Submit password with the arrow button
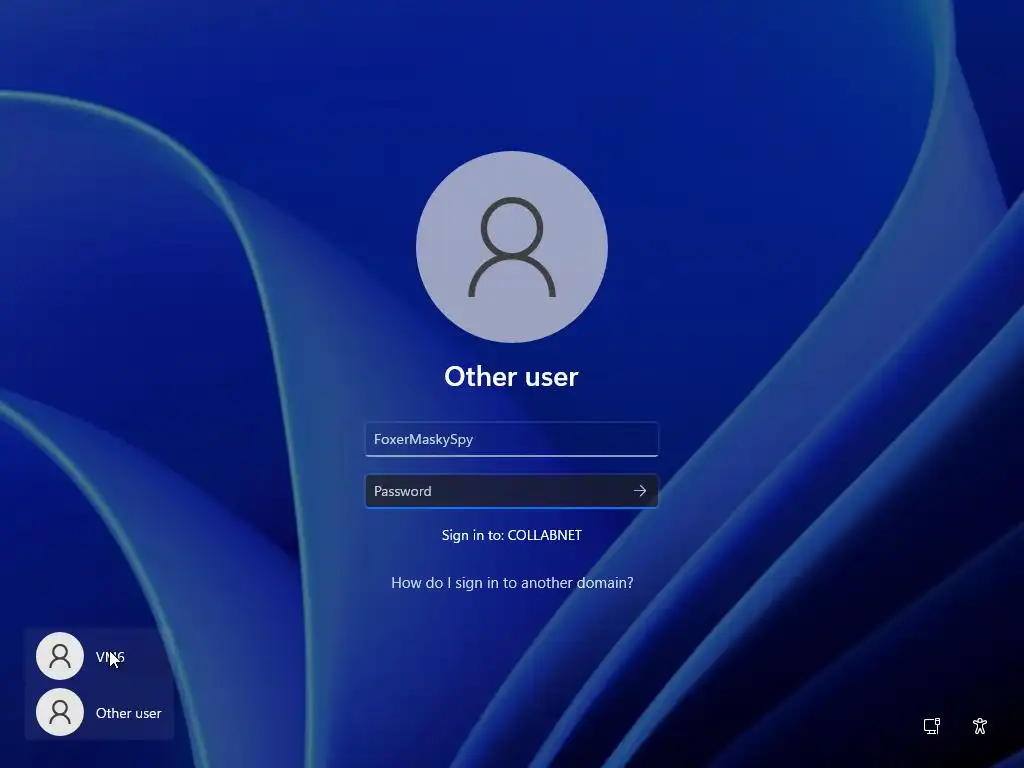Screen dimensions: 1024x768 coord(640,491)
